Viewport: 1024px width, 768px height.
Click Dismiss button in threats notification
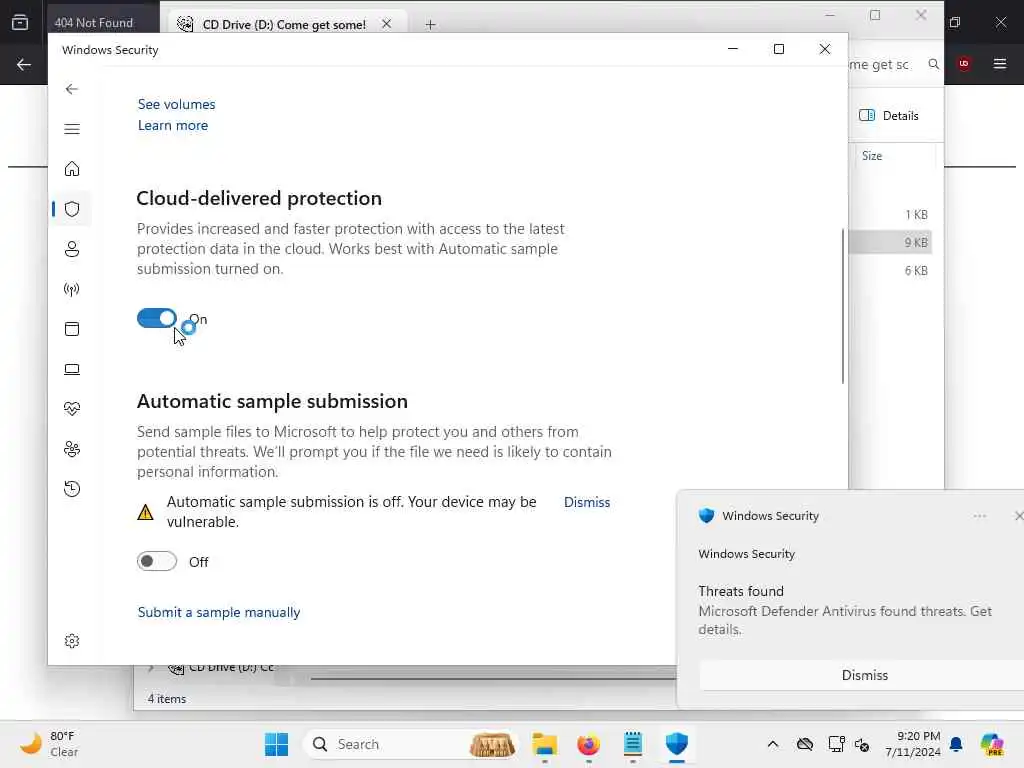point(864,675)
